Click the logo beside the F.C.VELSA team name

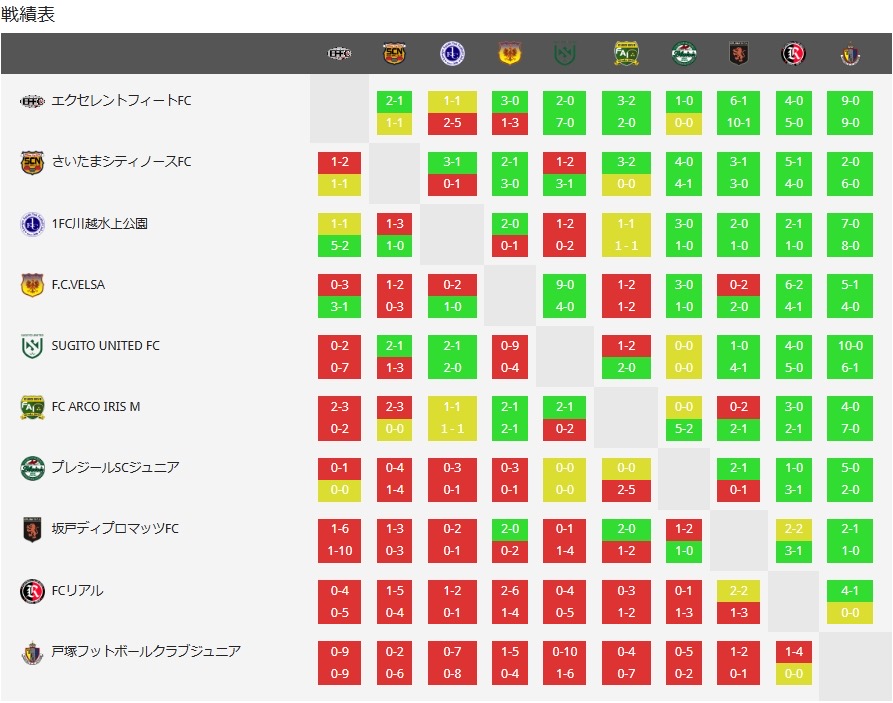point(32,285)
